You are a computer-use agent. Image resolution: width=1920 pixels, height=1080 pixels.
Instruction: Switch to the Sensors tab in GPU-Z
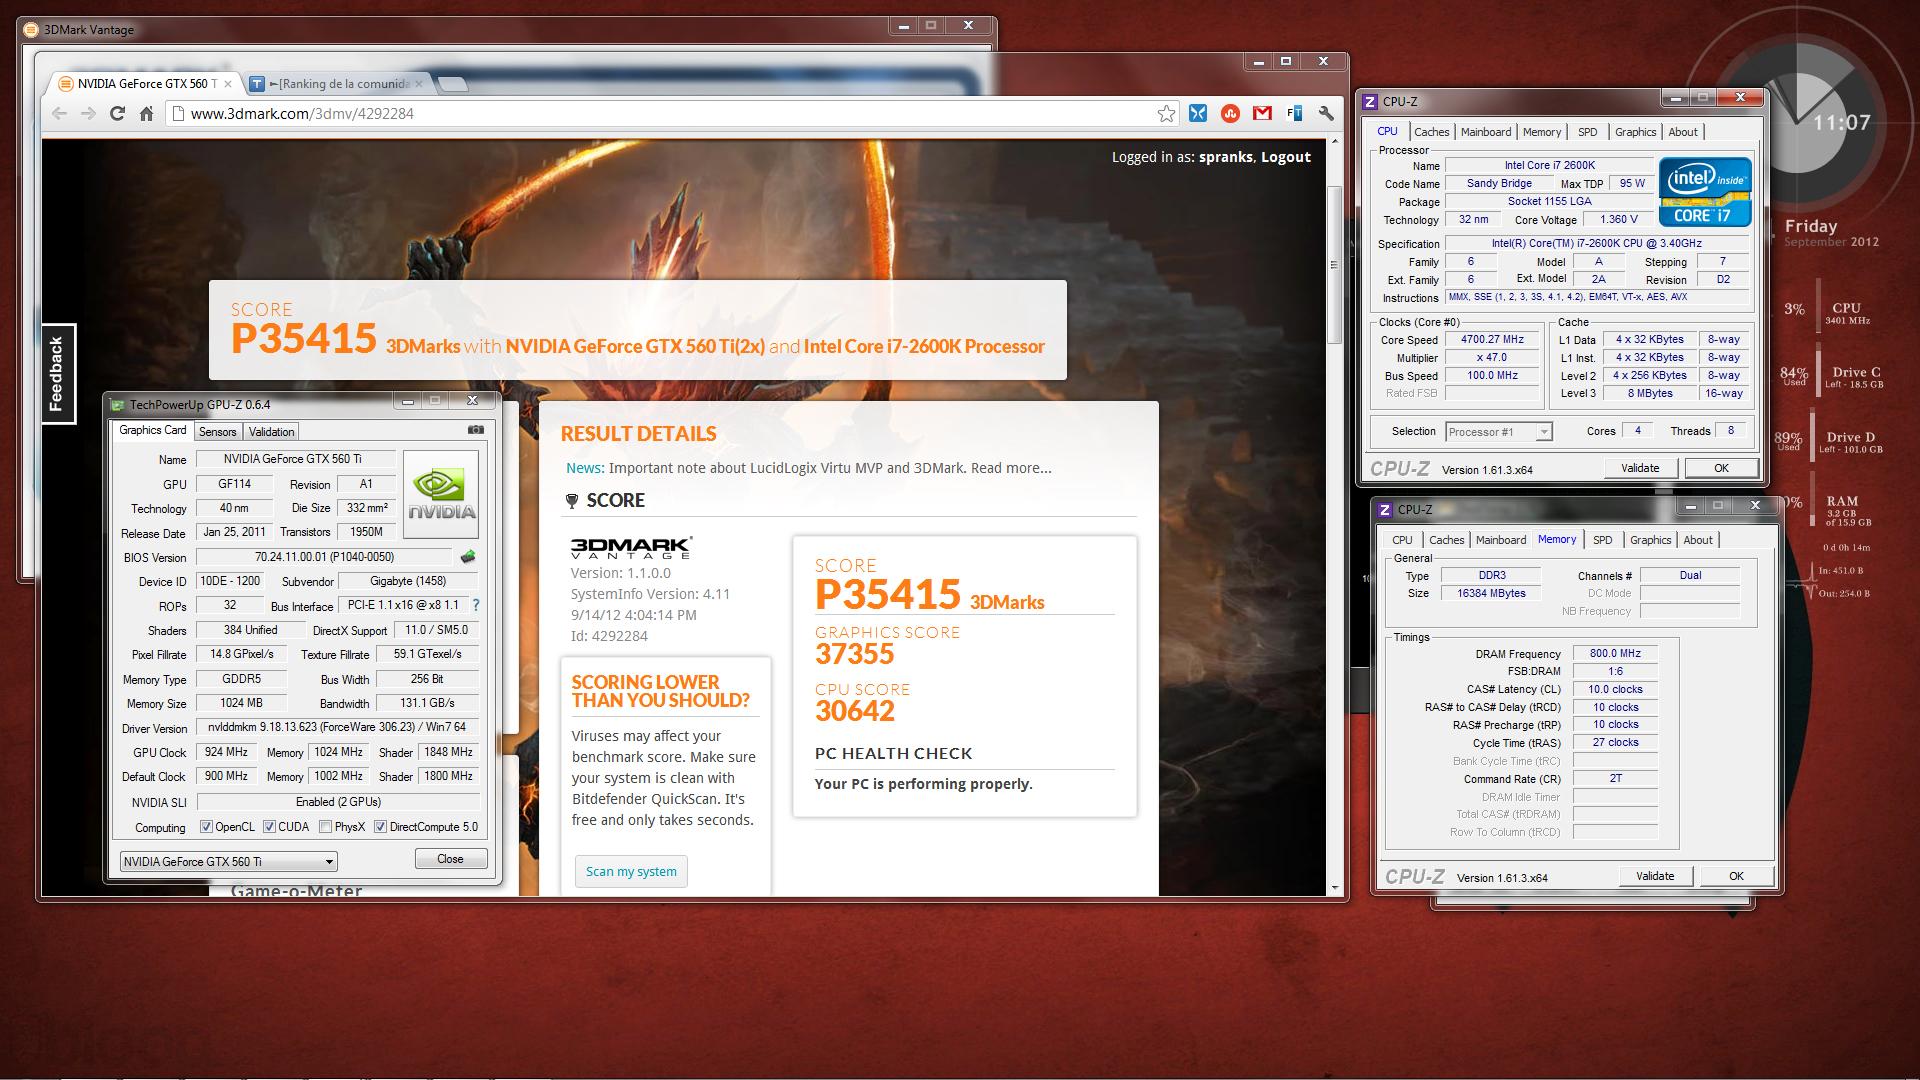tap(217, 432)
